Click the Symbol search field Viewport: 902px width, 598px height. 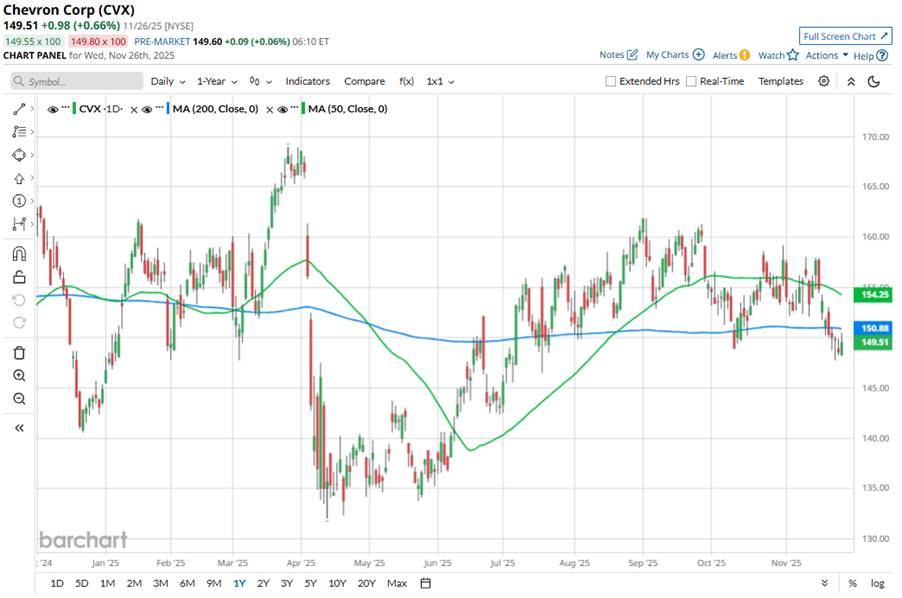[x=72, y=81]
